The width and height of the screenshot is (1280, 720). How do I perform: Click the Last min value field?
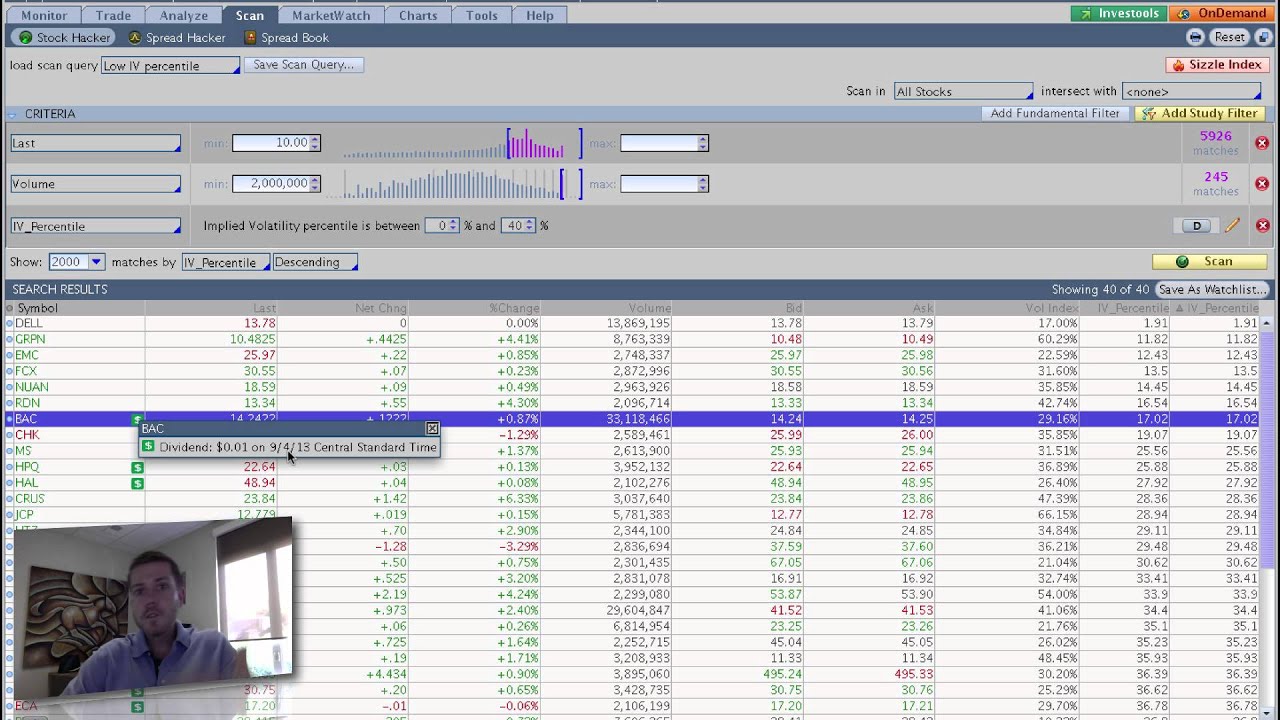click(270, 143)
